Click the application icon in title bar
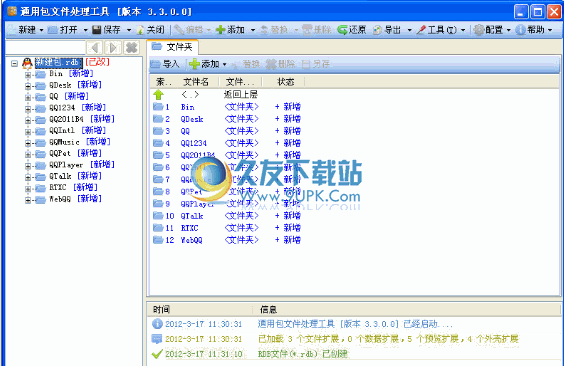Screen dimensions: 564x366 (x=12, y=11)
